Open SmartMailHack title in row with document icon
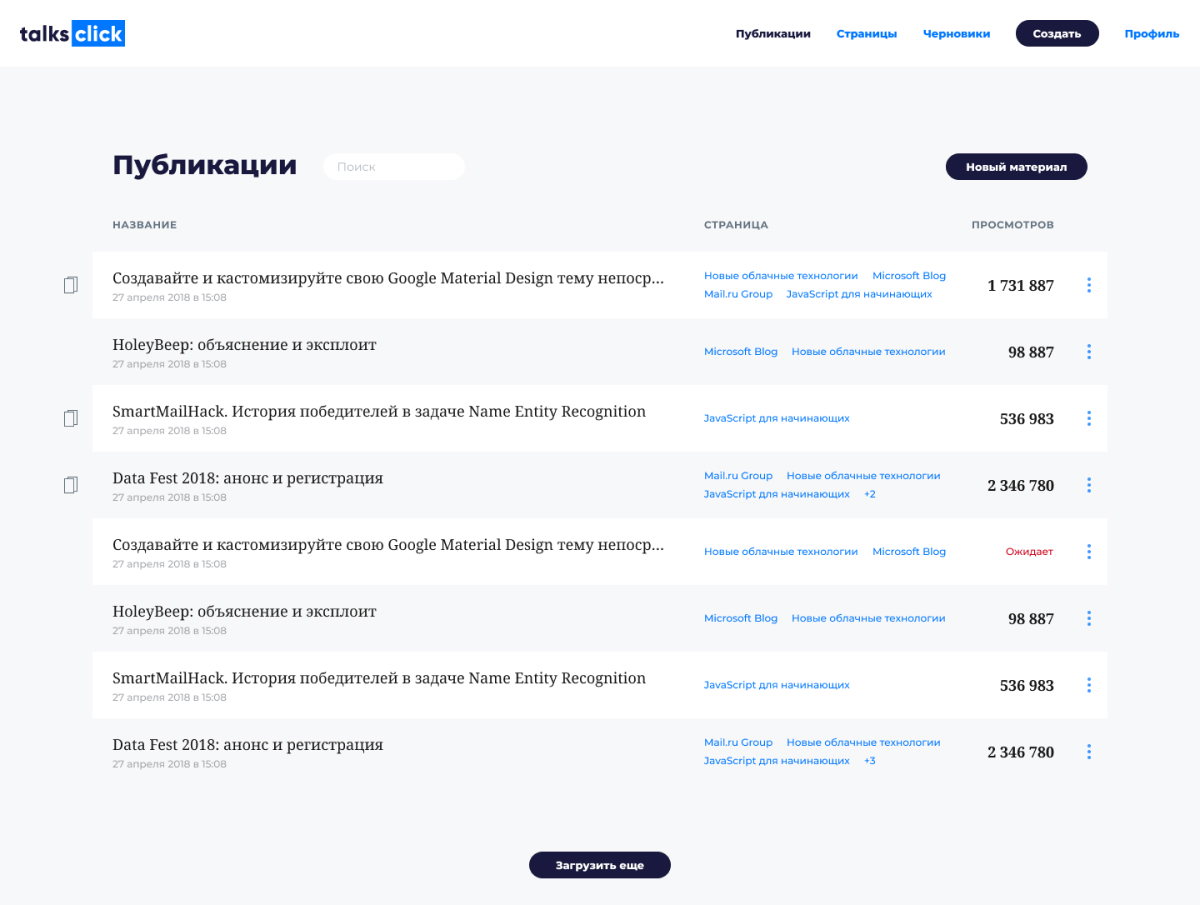1200x905 pixels. (x=379, y=411)
